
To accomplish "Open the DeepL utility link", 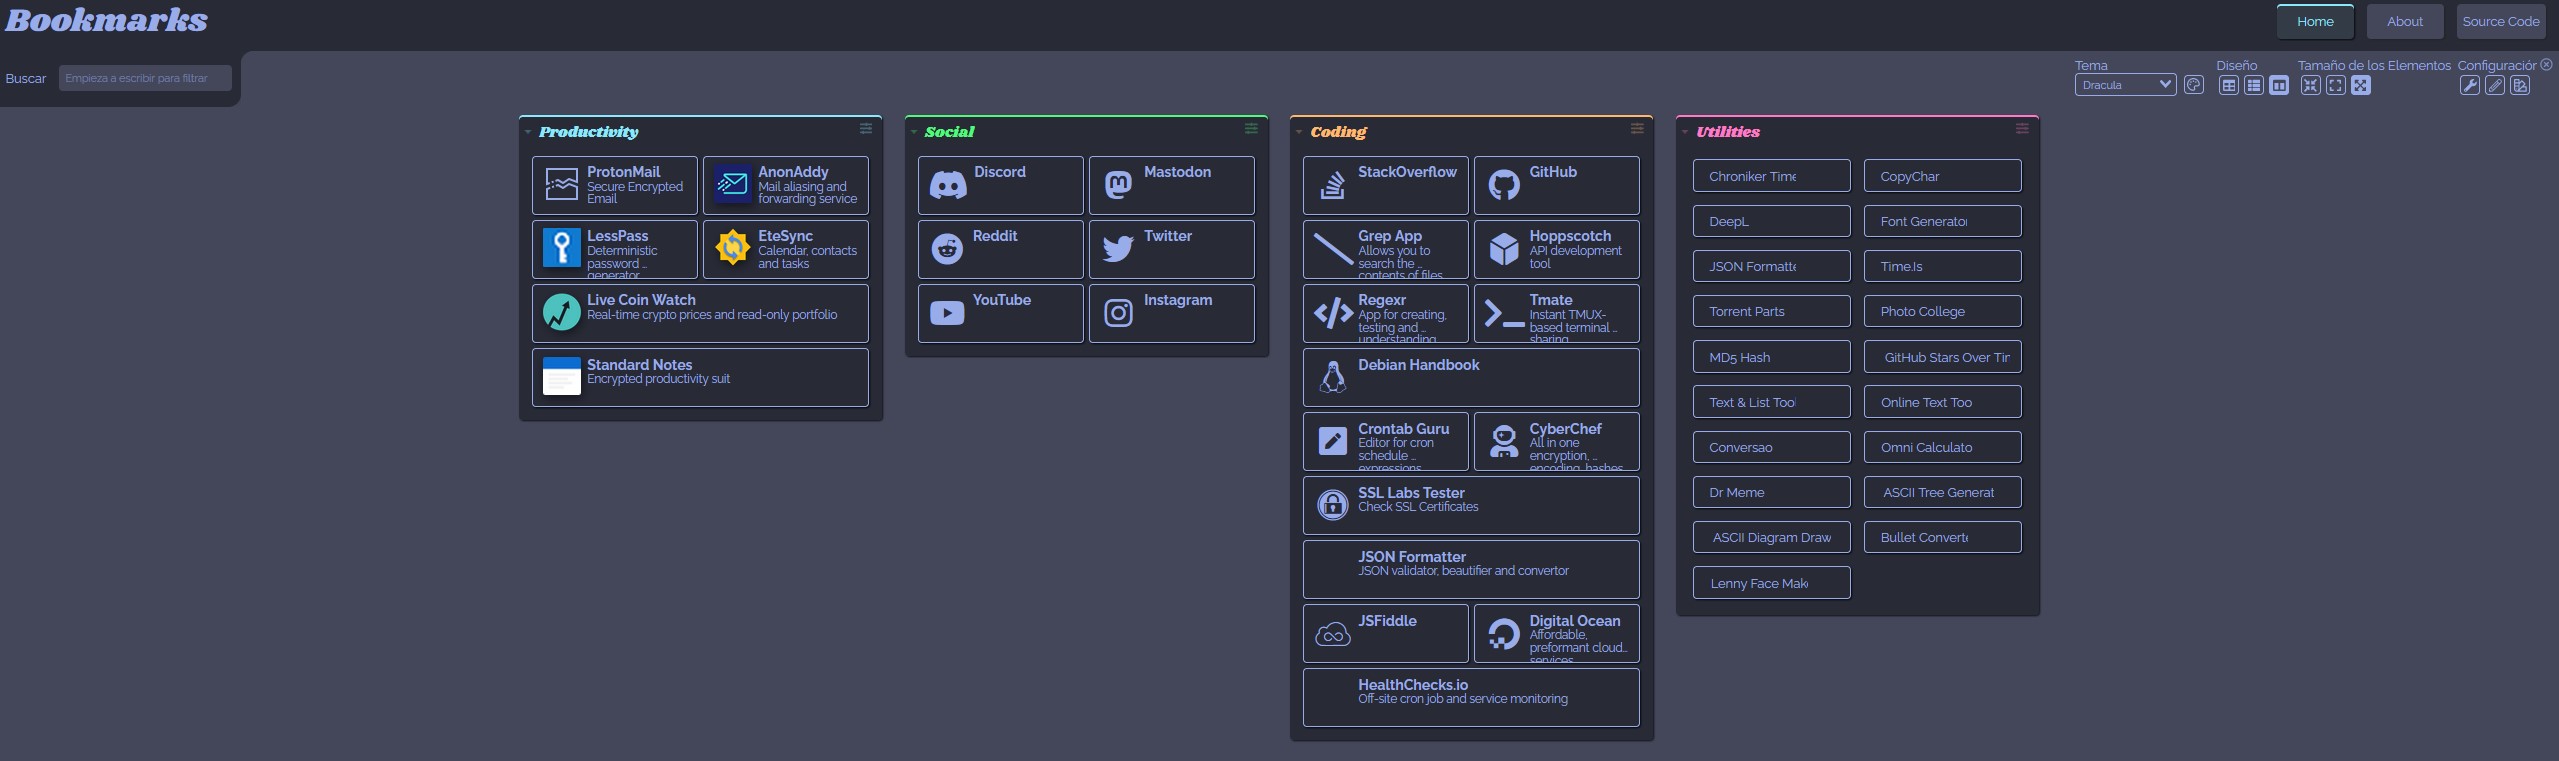I will (x=1771, y=221).
